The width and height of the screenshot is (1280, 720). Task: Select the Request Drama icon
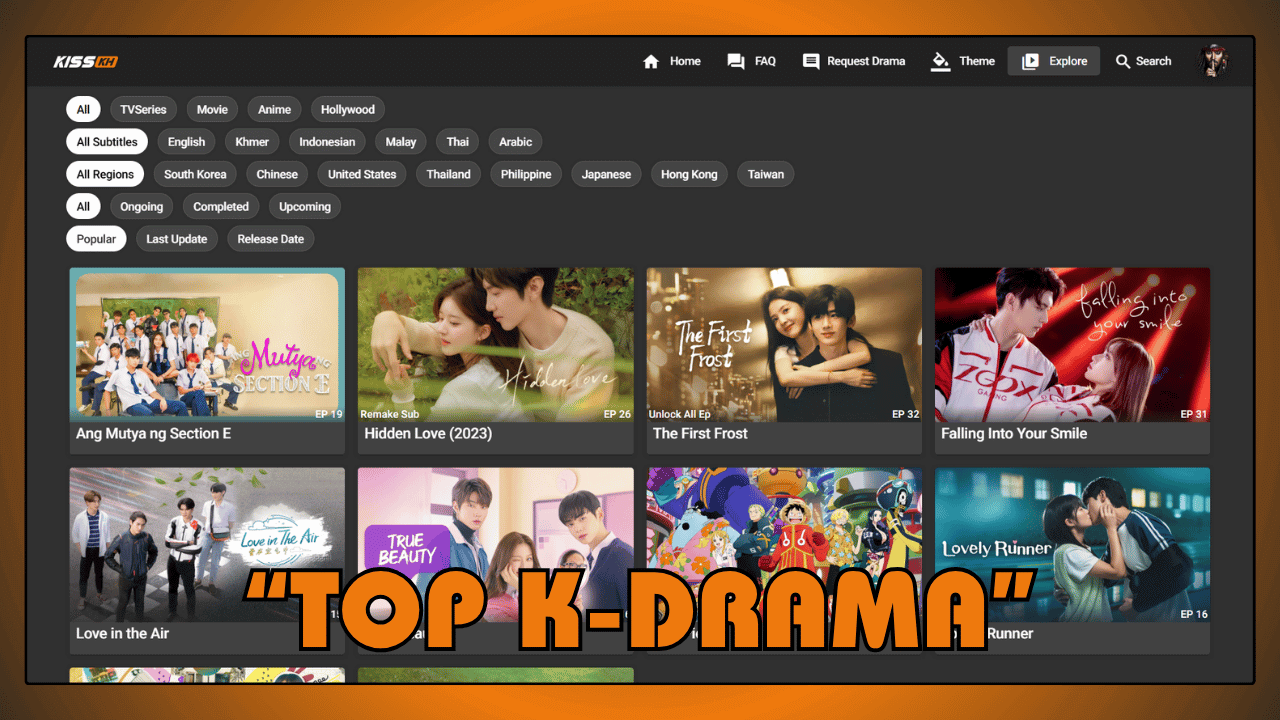pyautogui.click(x=810, y=61)
